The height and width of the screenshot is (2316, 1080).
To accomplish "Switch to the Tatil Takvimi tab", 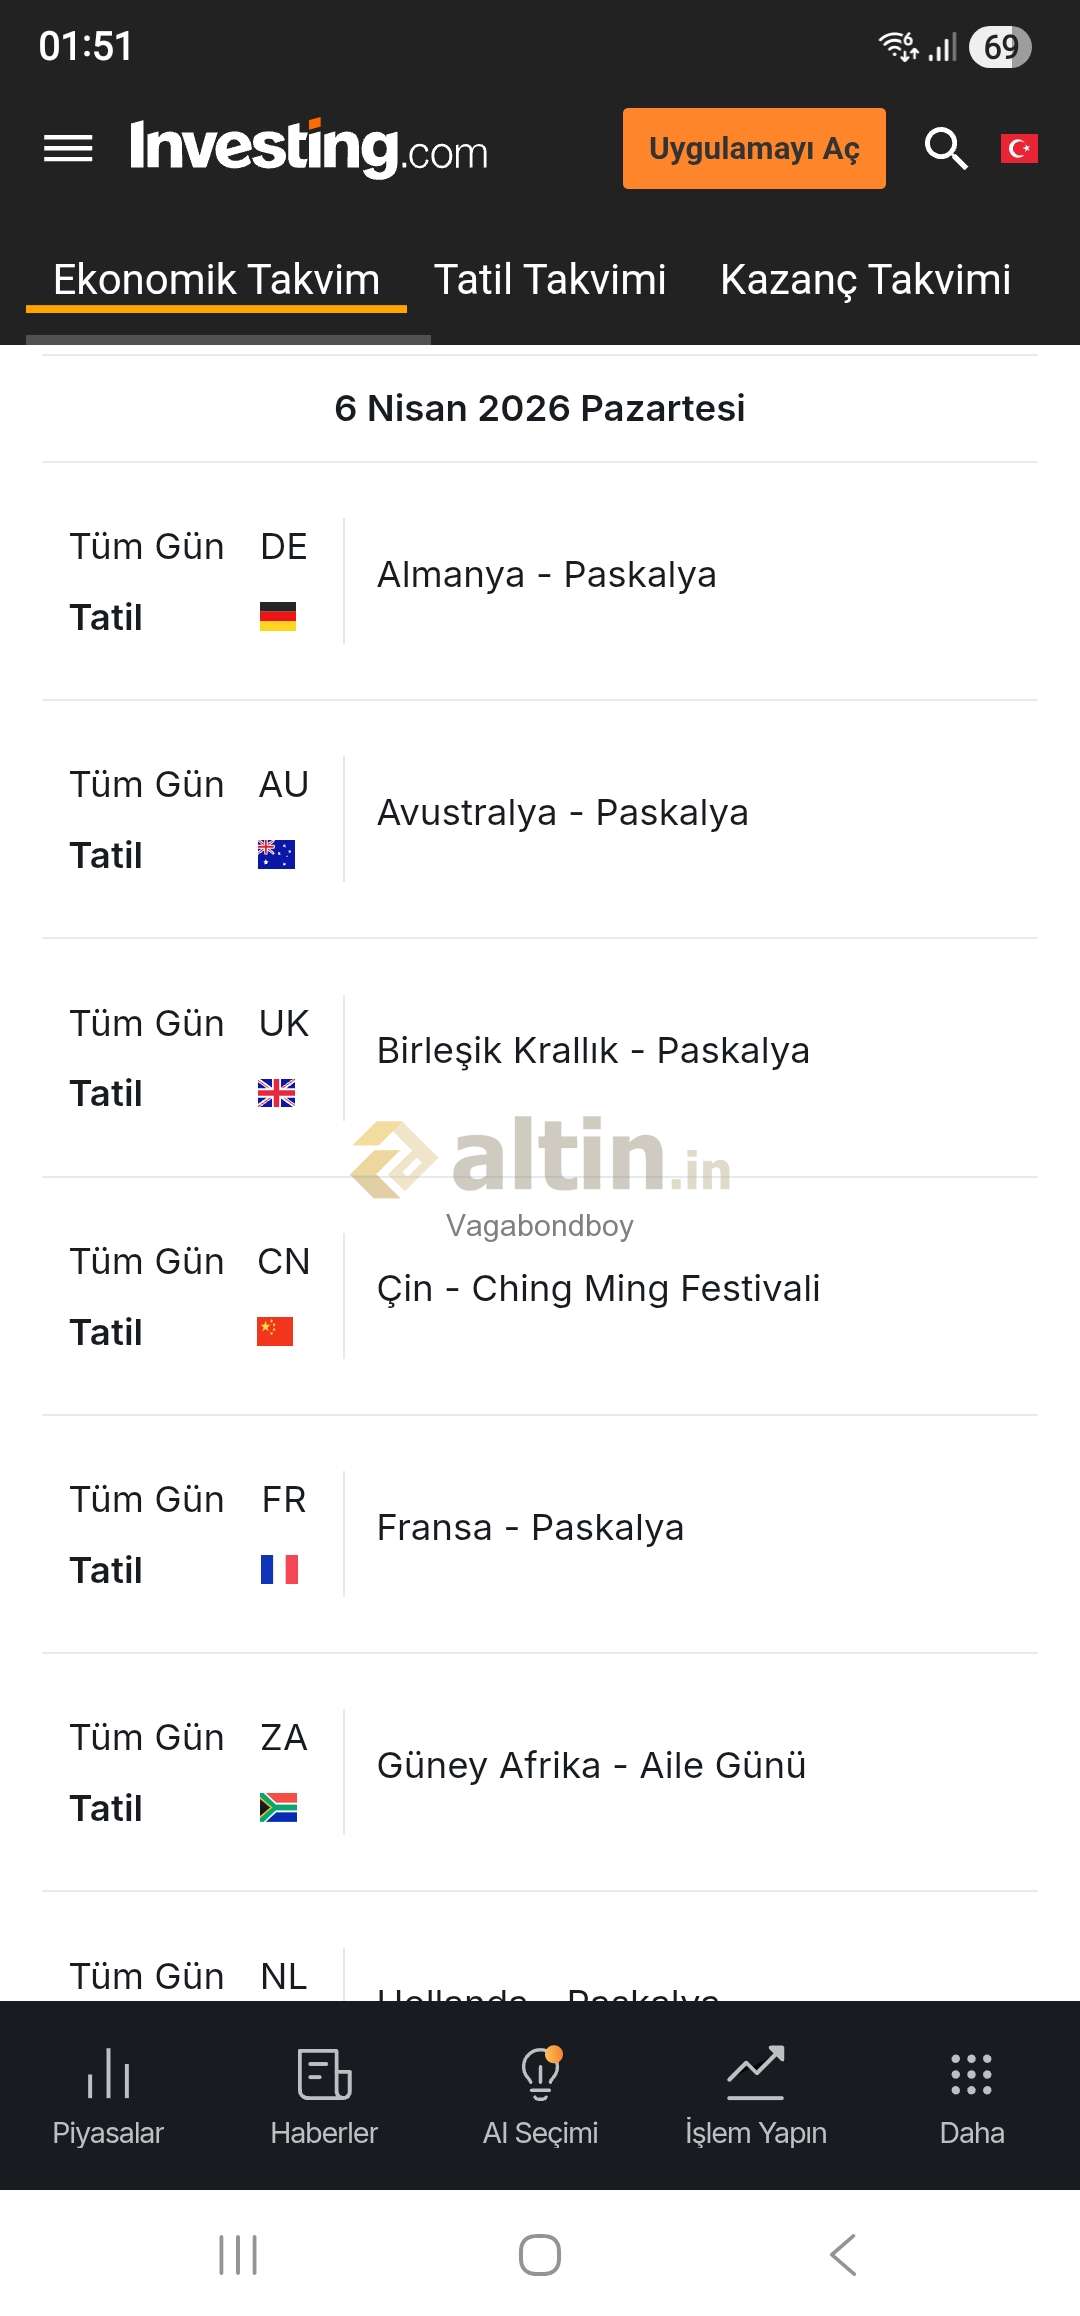I will [x=550, y=280].
